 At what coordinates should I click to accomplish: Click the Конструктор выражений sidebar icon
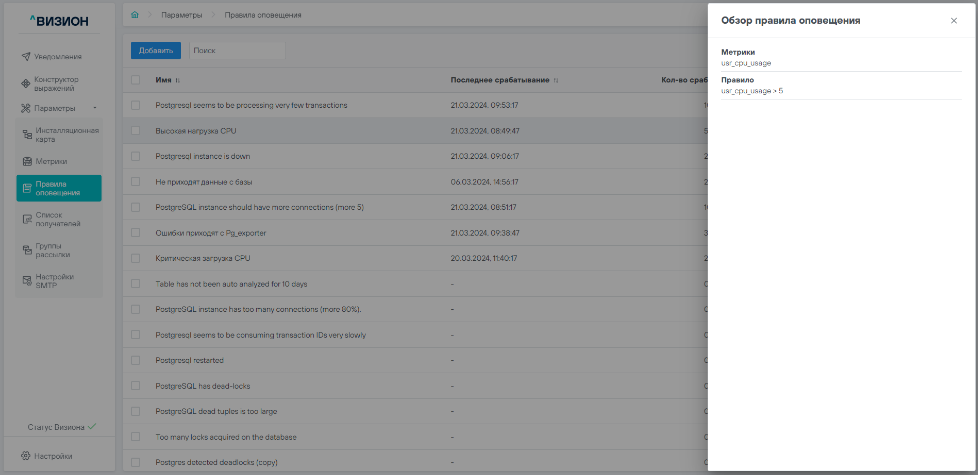click(26, 83)
